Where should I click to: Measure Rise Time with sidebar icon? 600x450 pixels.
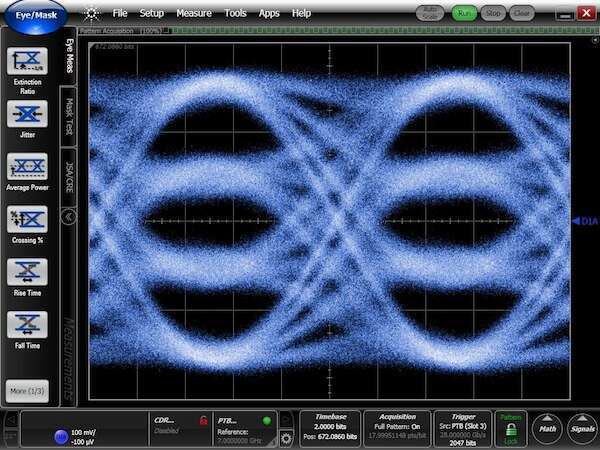click(x=27, y=272)
